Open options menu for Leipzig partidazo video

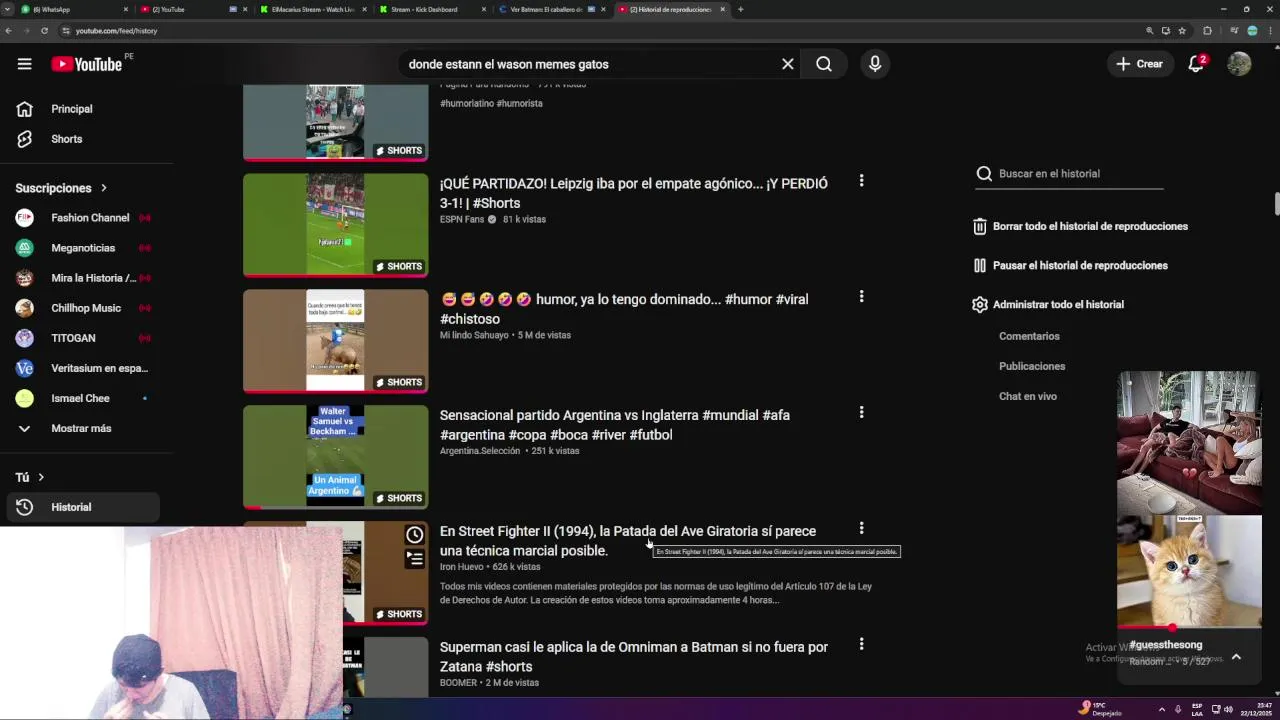[861, 181]
